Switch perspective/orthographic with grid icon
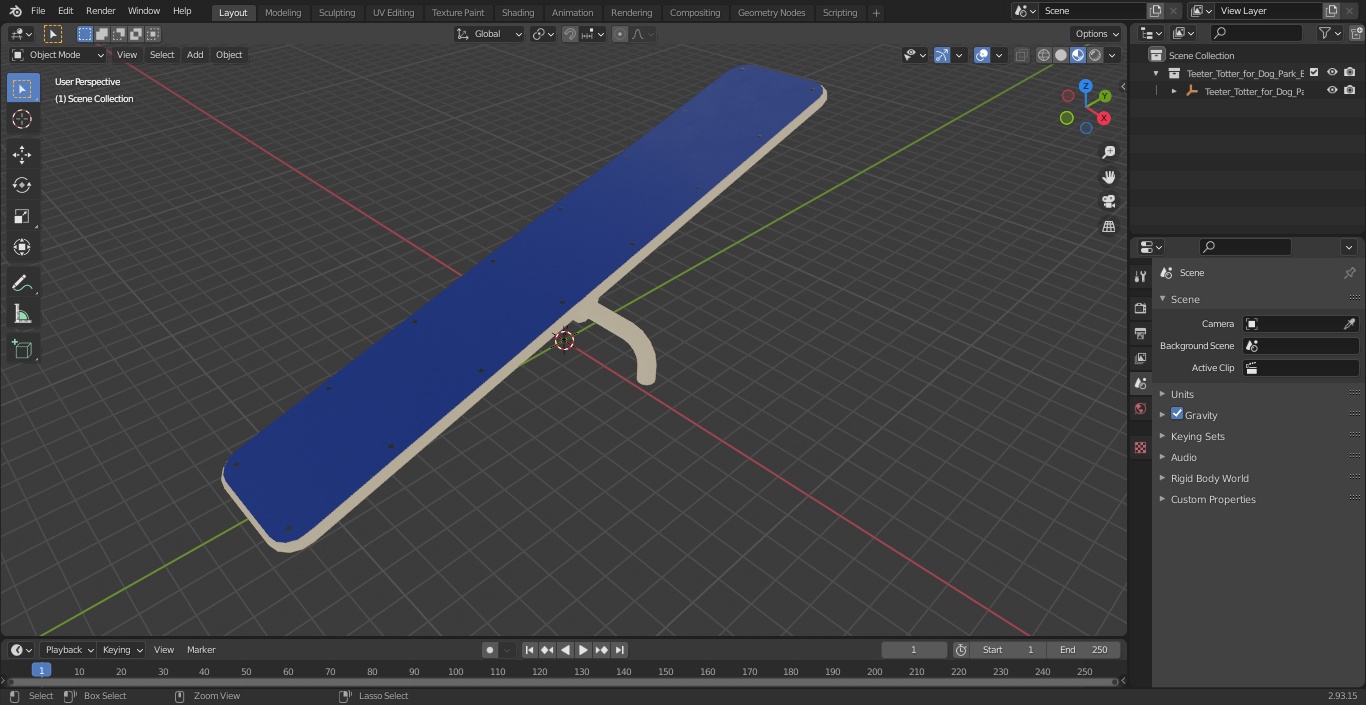 tap(1109, 226)
